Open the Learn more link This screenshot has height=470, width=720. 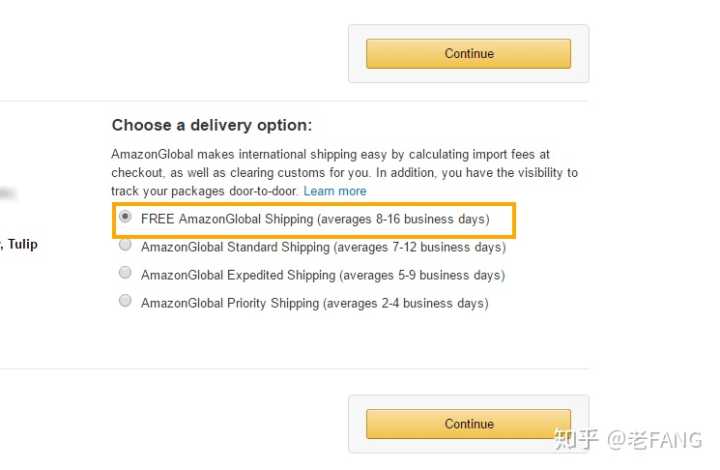335,191
